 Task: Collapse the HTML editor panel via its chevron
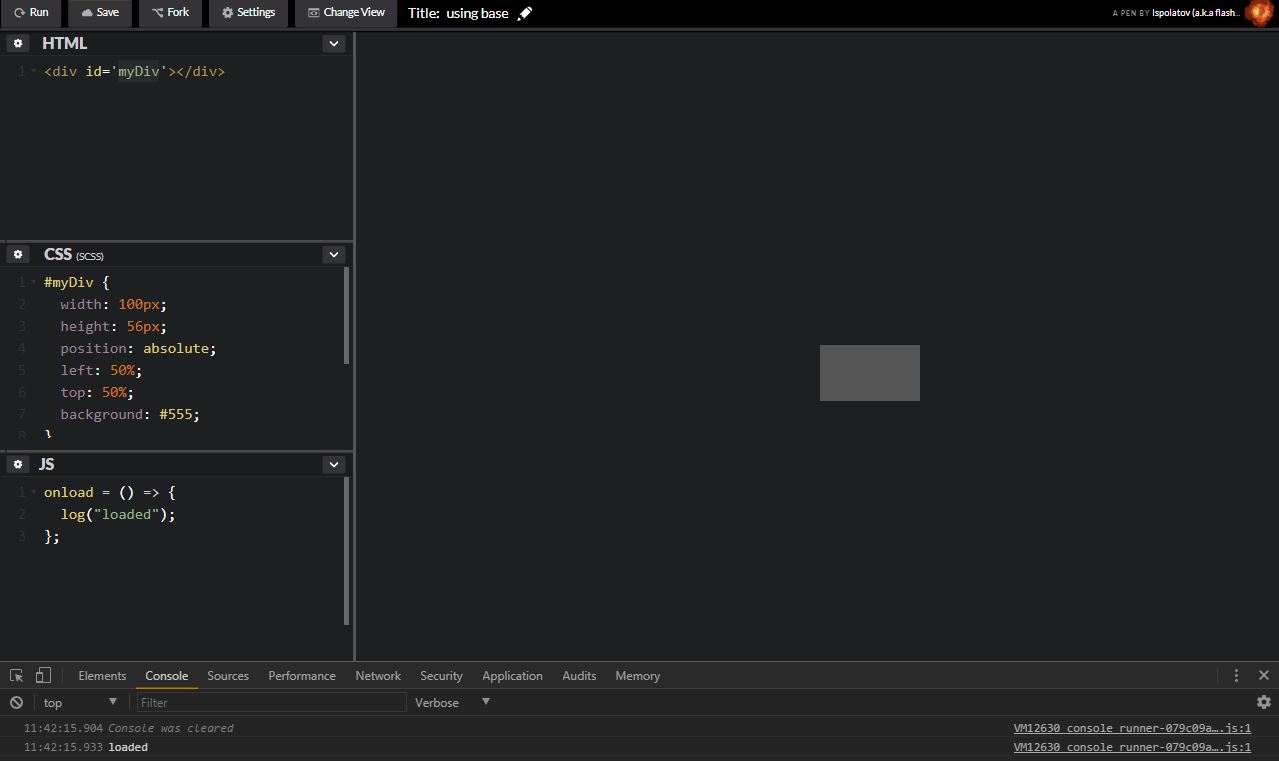[333, 43]
